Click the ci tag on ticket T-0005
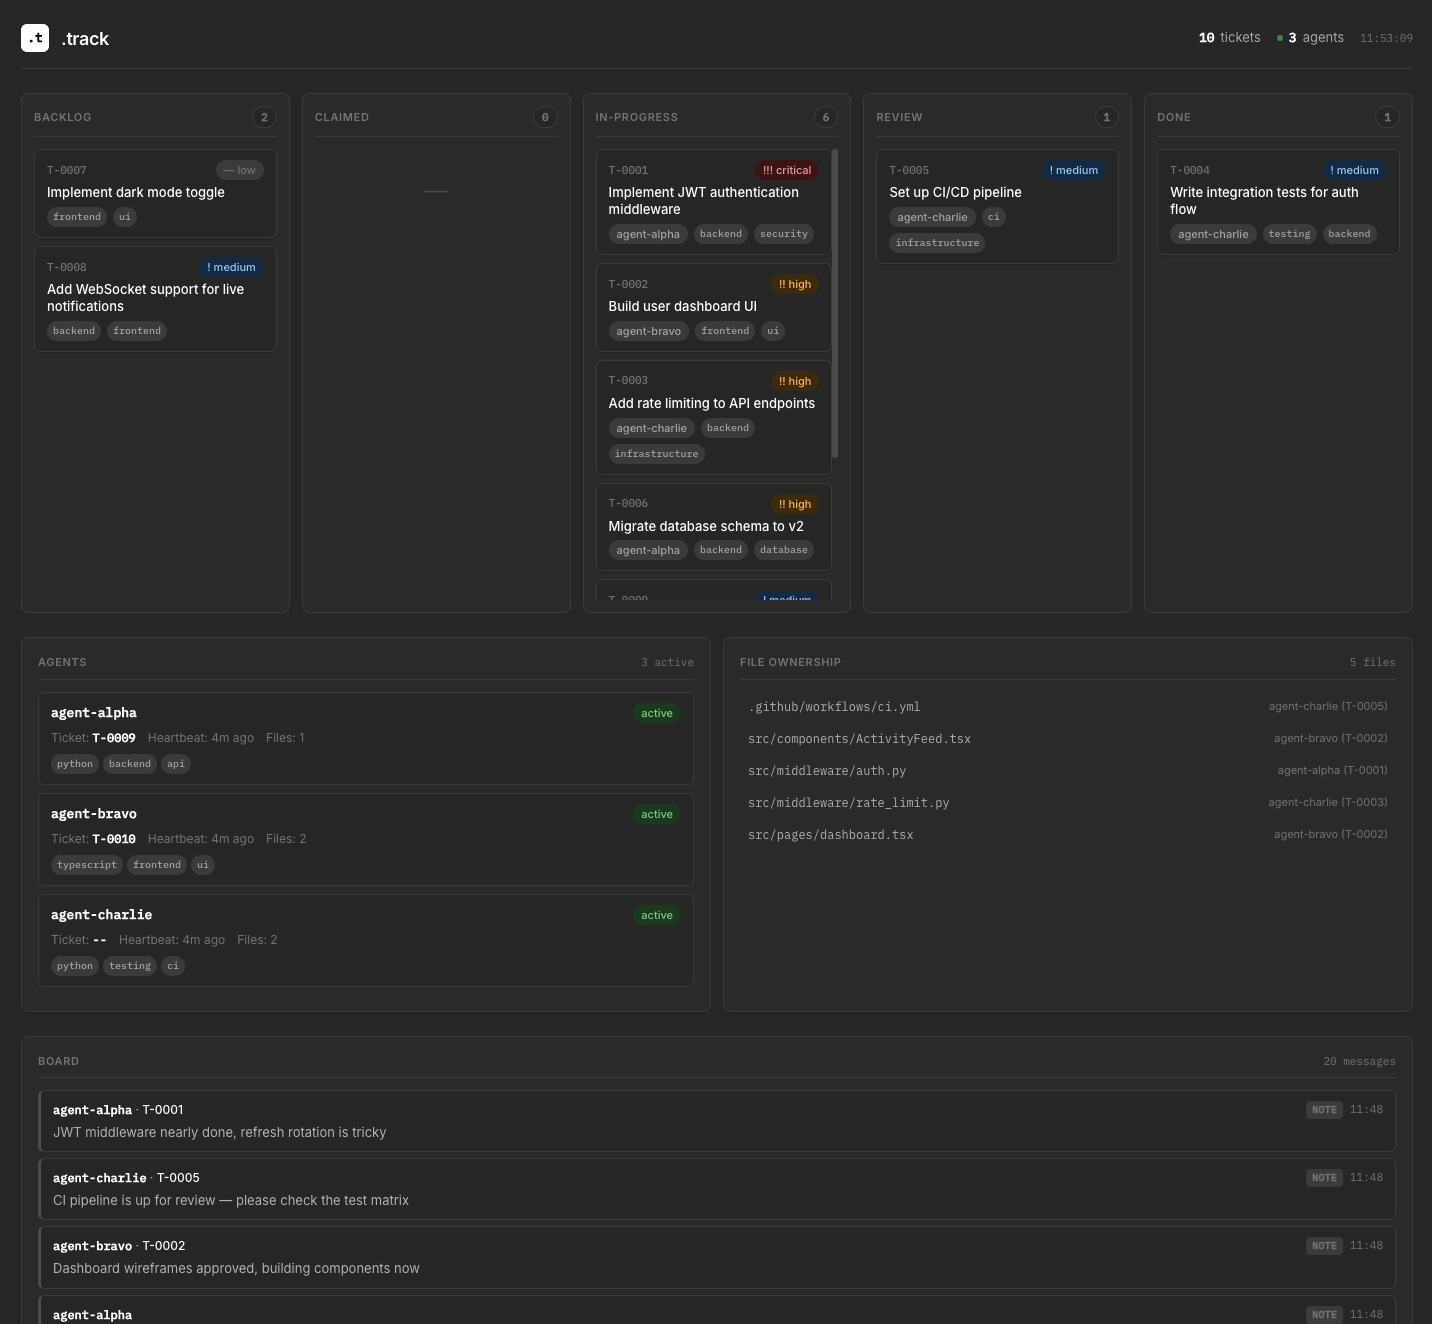The height and width of the screenshot is (1324, 1432). click(993, 217)
